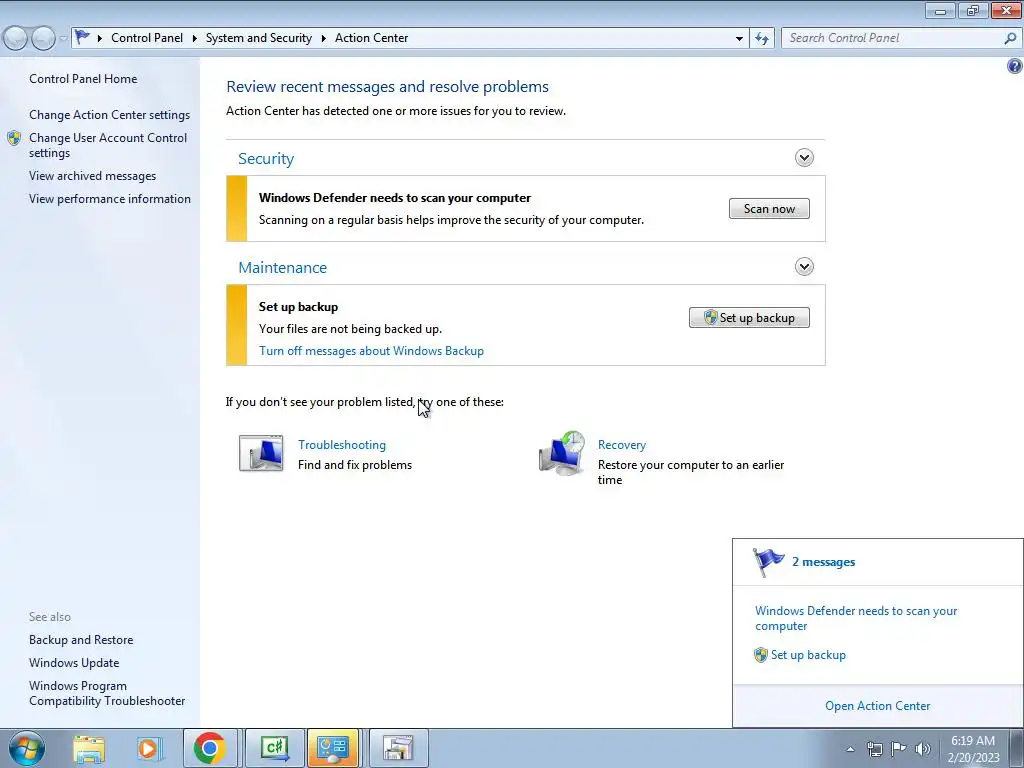The width and height of the screenshot is (1024, 768).
Task: Collapse the Security section chevron
Action: tap(804, 157)
